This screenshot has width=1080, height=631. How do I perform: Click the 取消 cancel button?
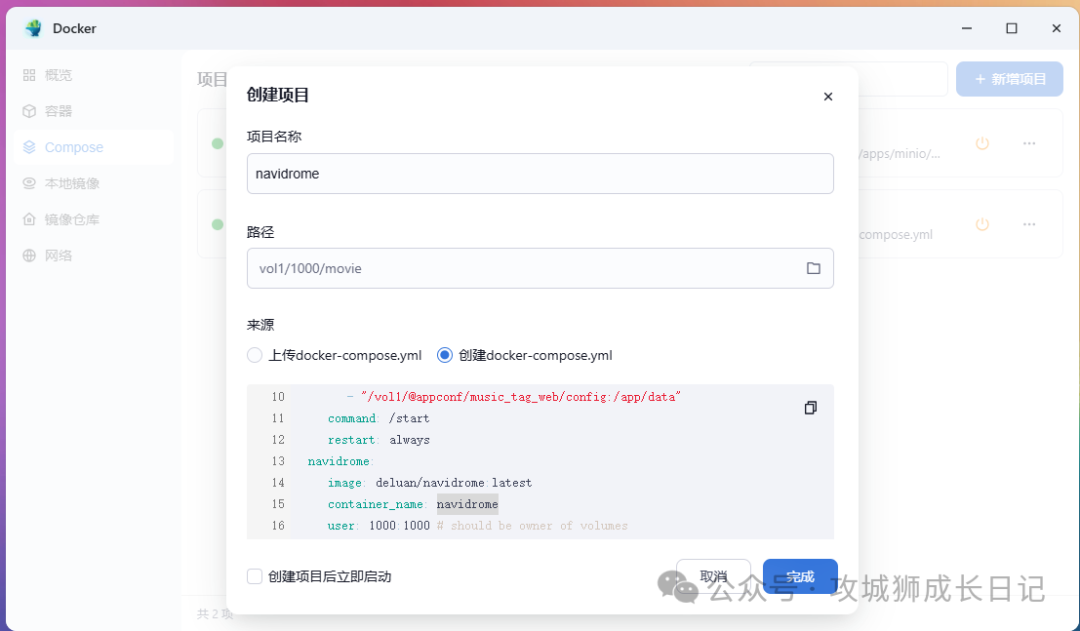pyautogui.click(x=714, y=576)
